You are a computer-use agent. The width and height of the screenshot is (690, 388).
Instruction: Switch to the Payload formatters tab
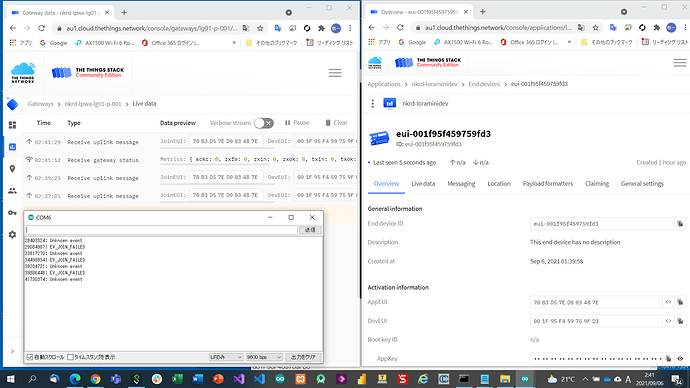pos(547,183)
